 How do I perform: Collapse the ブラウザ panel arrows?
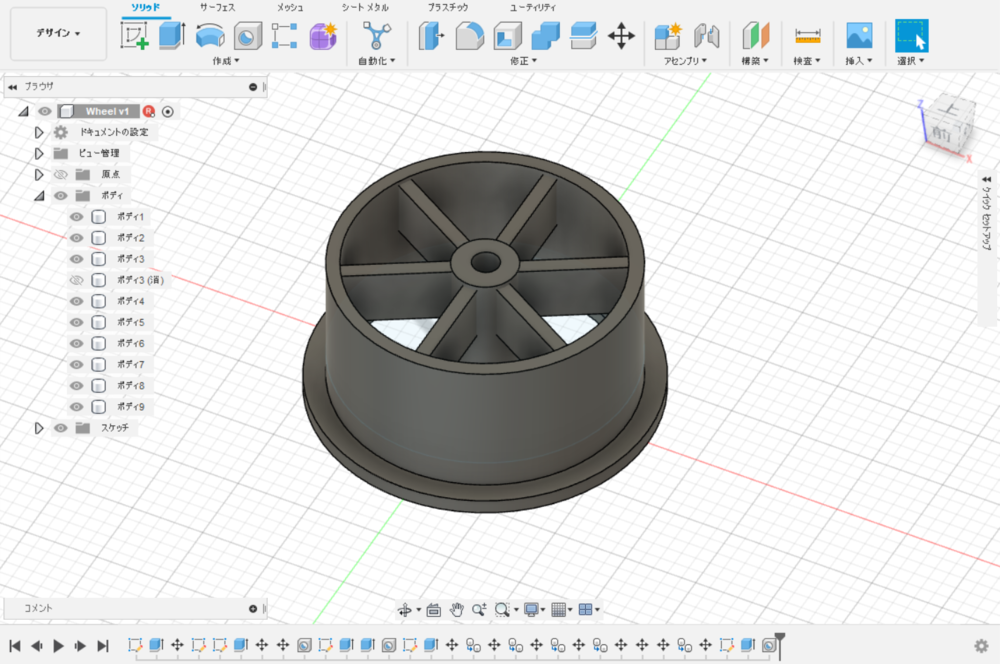(13, 87)
